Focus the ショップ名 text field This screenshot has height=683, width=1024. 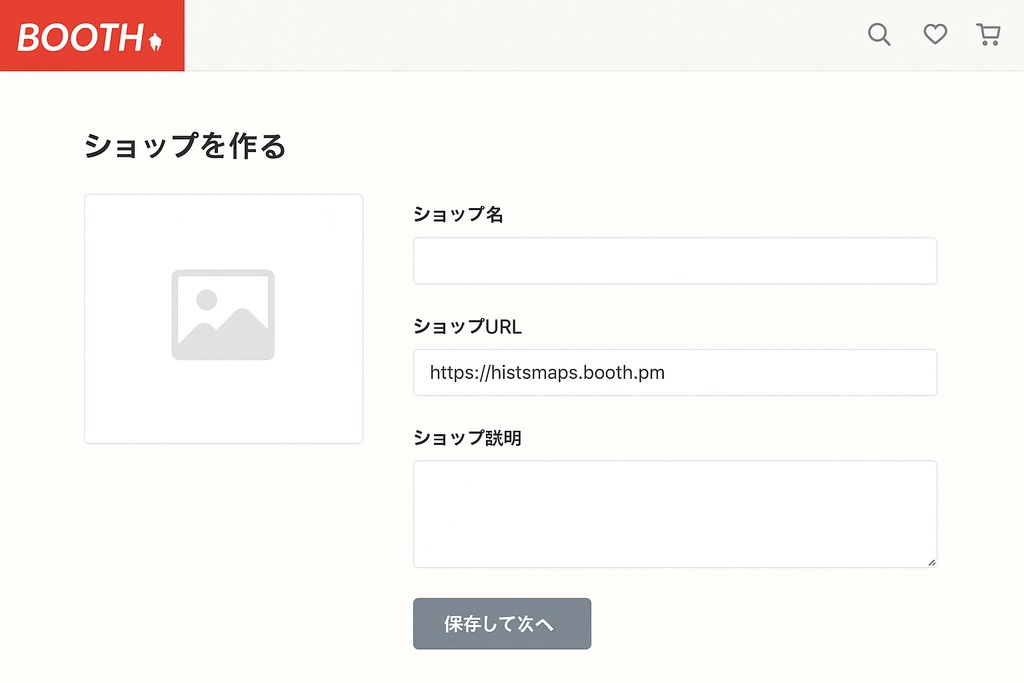point(675,261)
